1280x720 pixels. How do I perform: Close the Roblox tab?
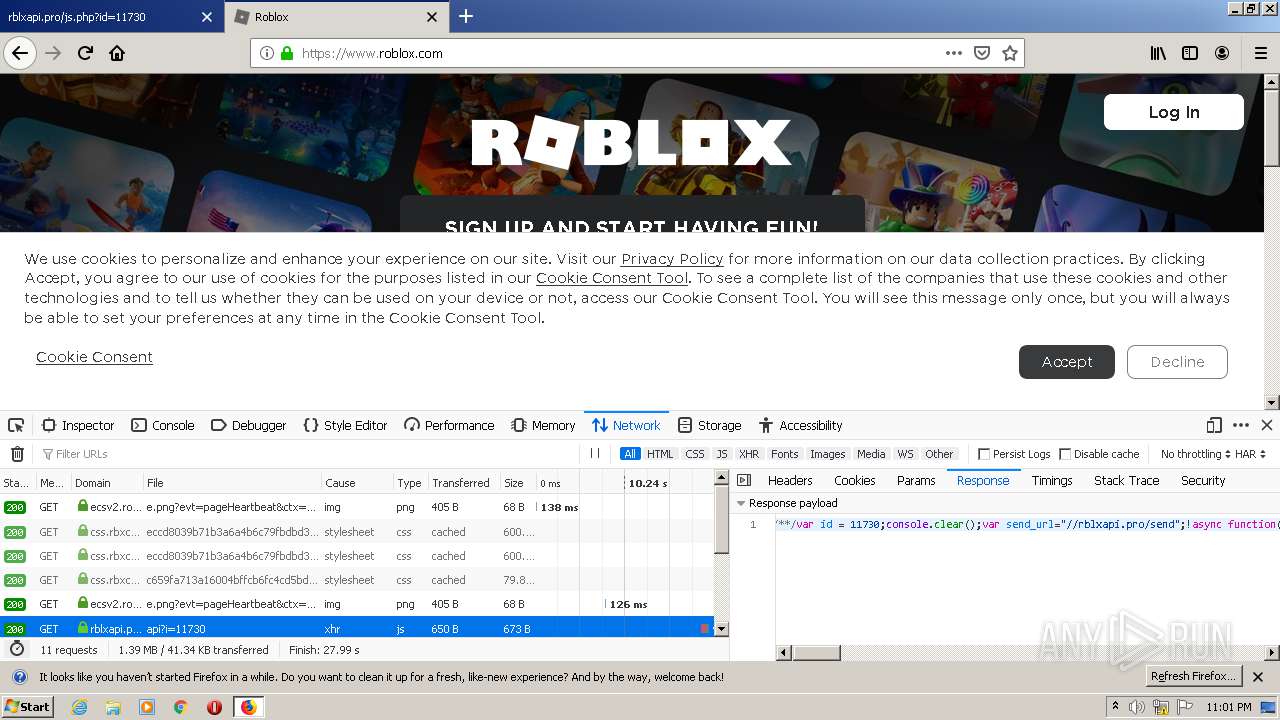click(432, 17)
